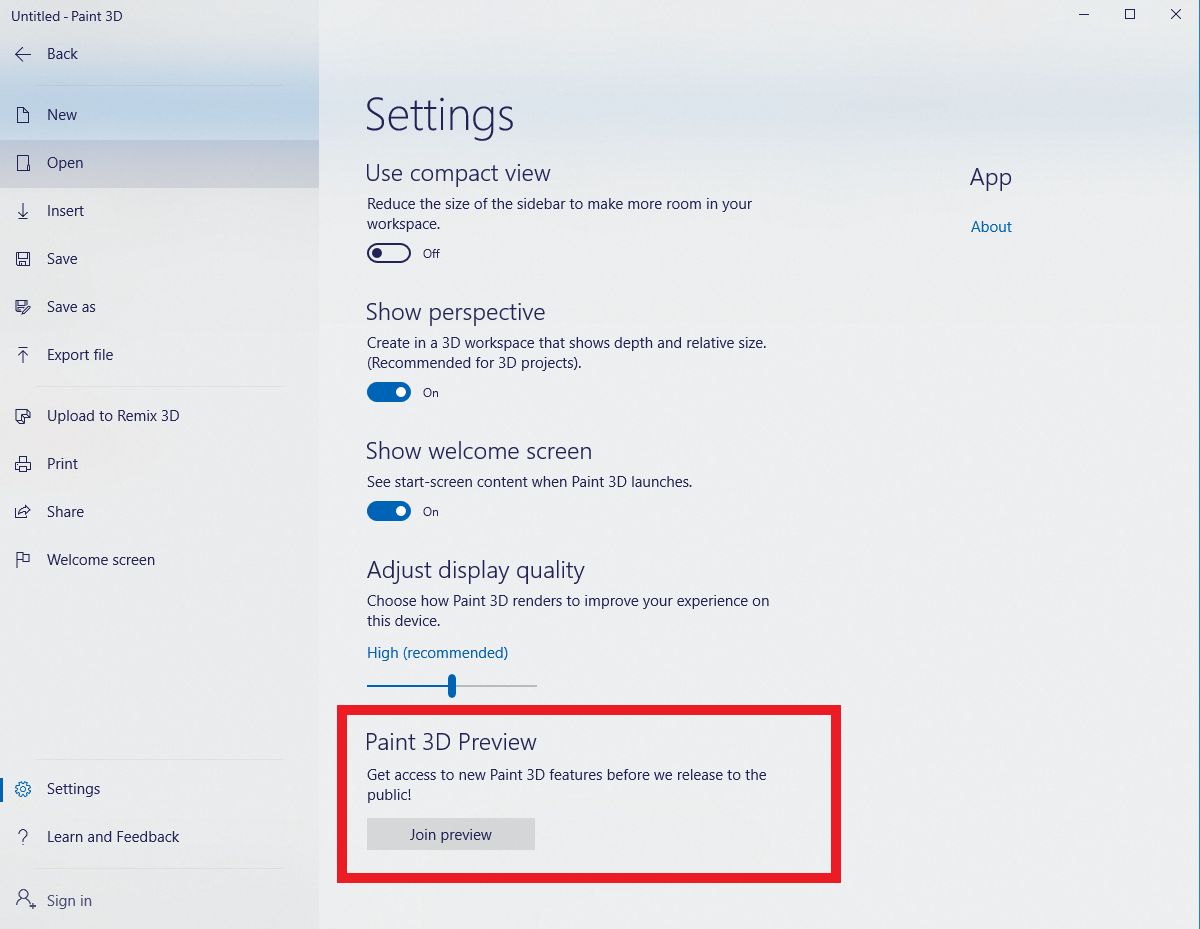1200x929 pixels.
Task: Click the Settings gear icon
Action: pos(23,788)
